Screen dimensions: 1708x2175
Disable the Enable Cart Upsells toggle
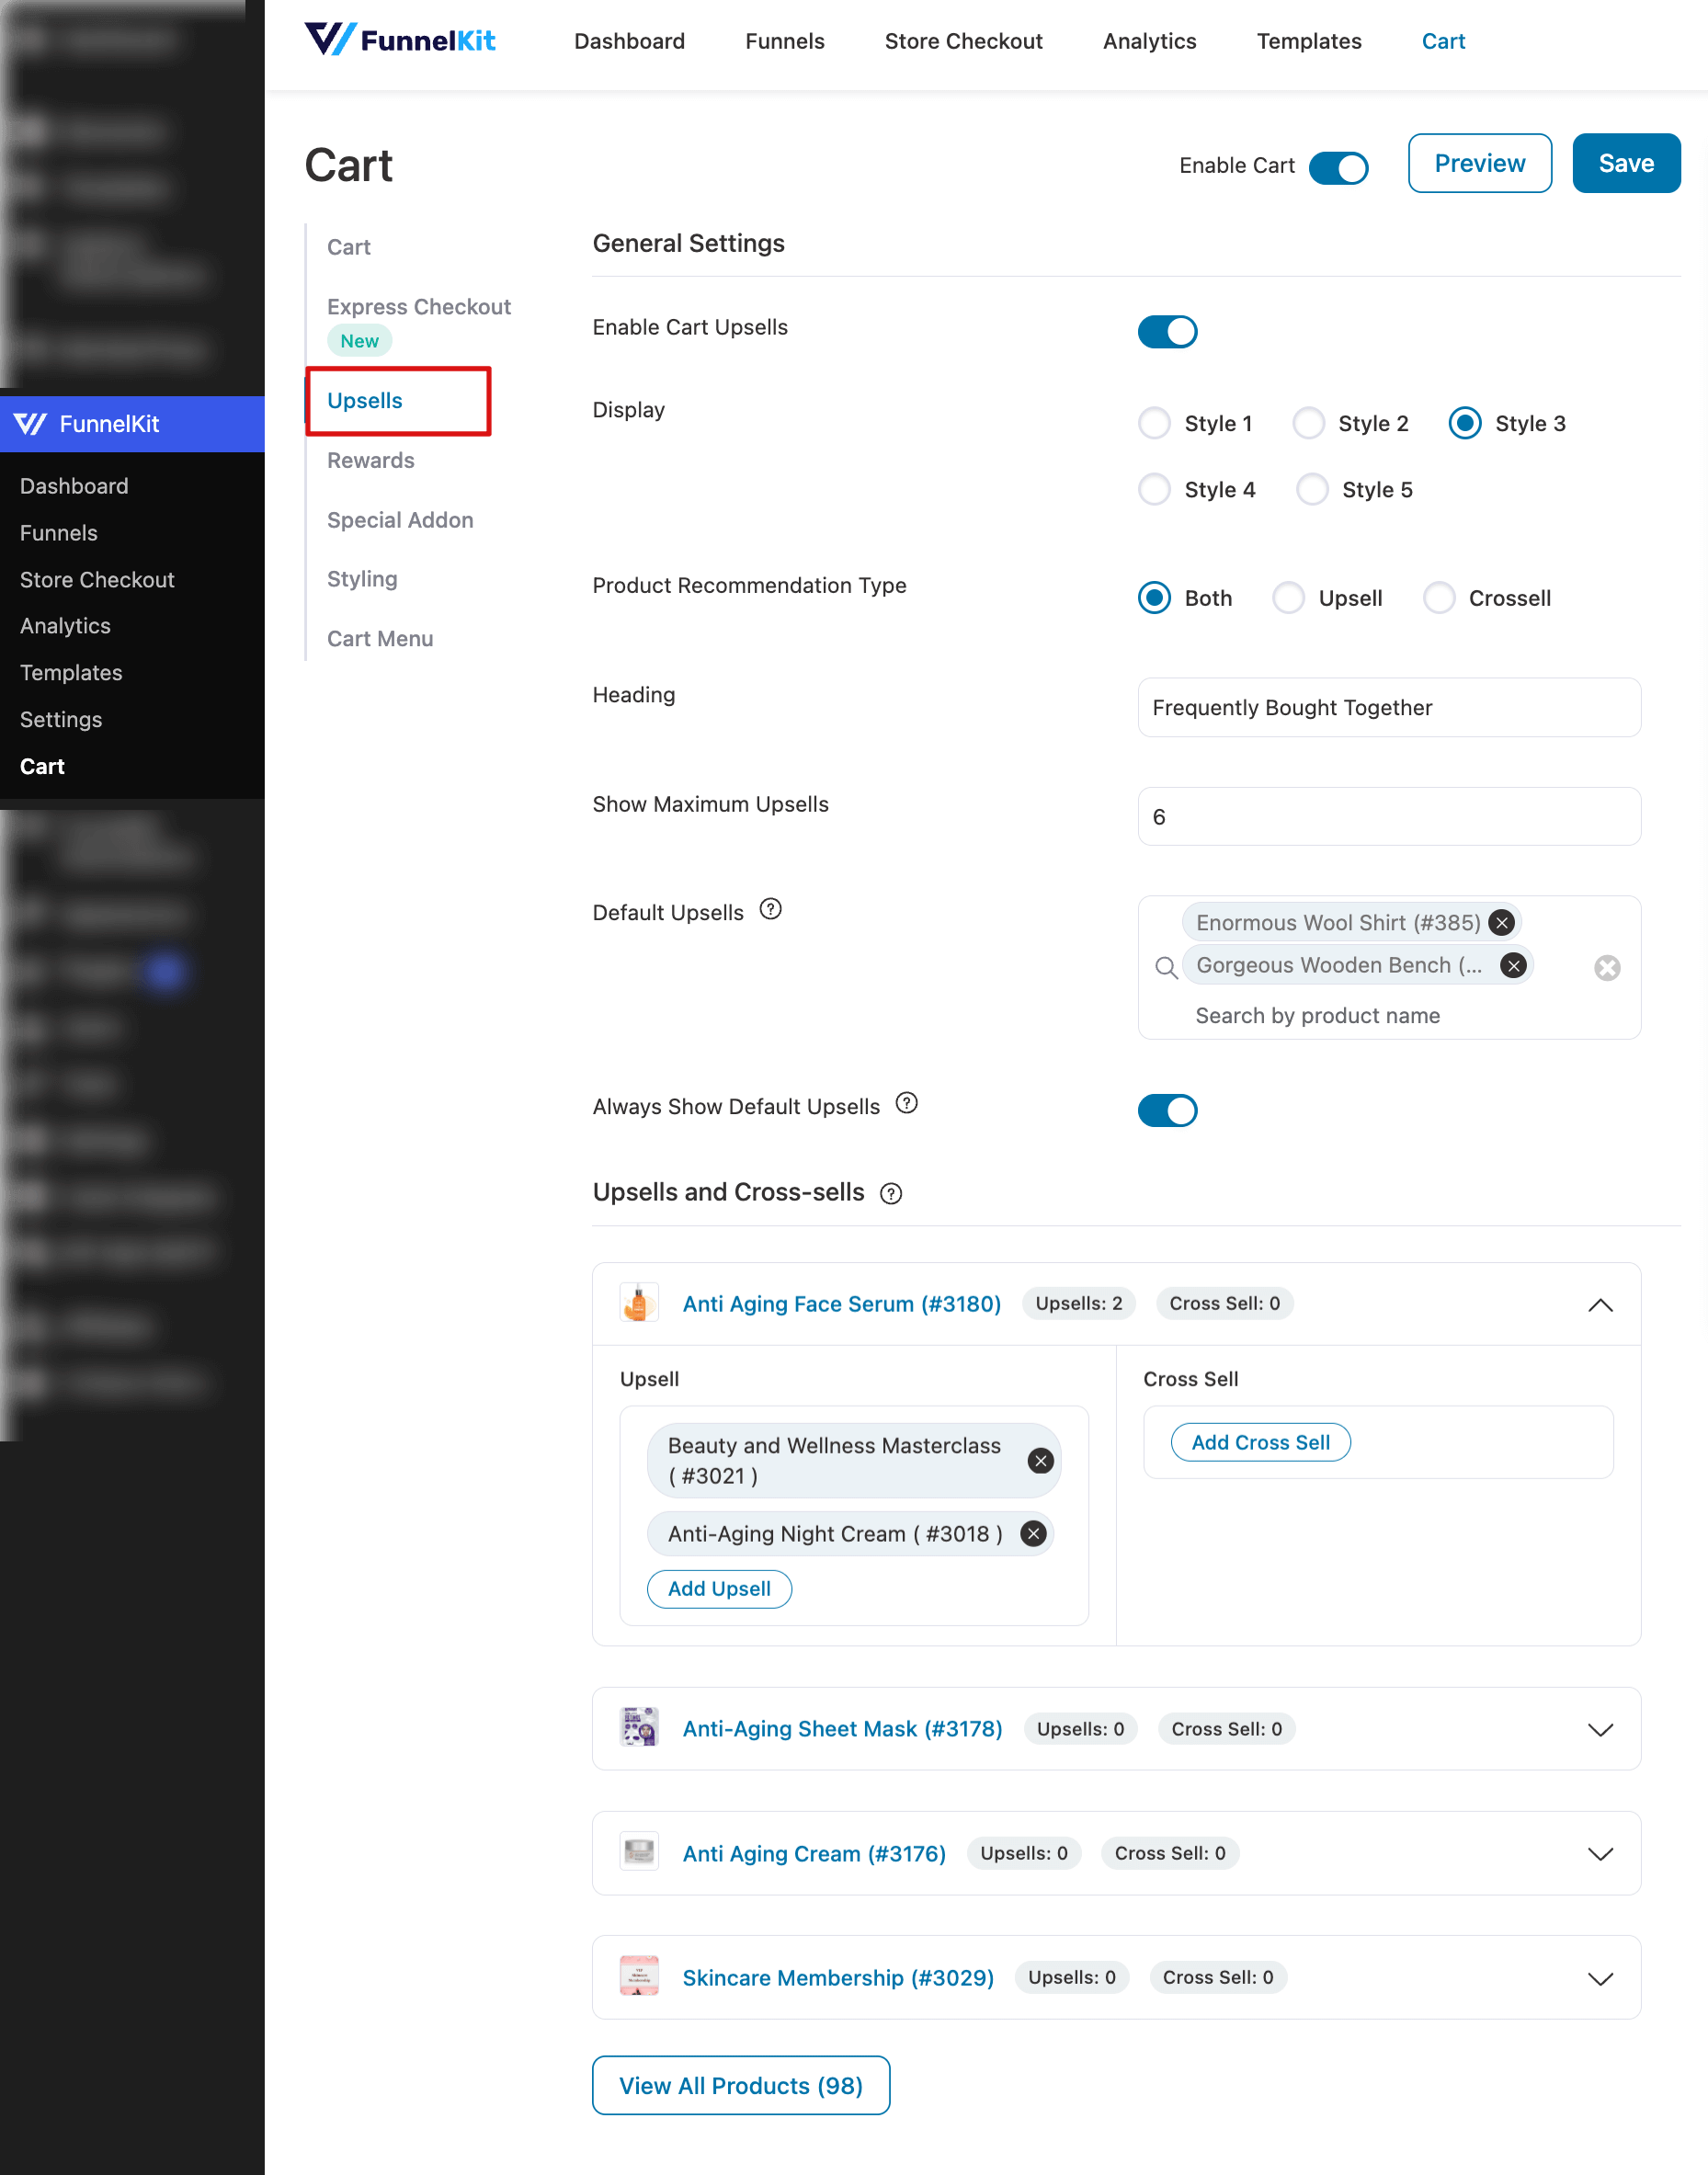[1167, 331]
